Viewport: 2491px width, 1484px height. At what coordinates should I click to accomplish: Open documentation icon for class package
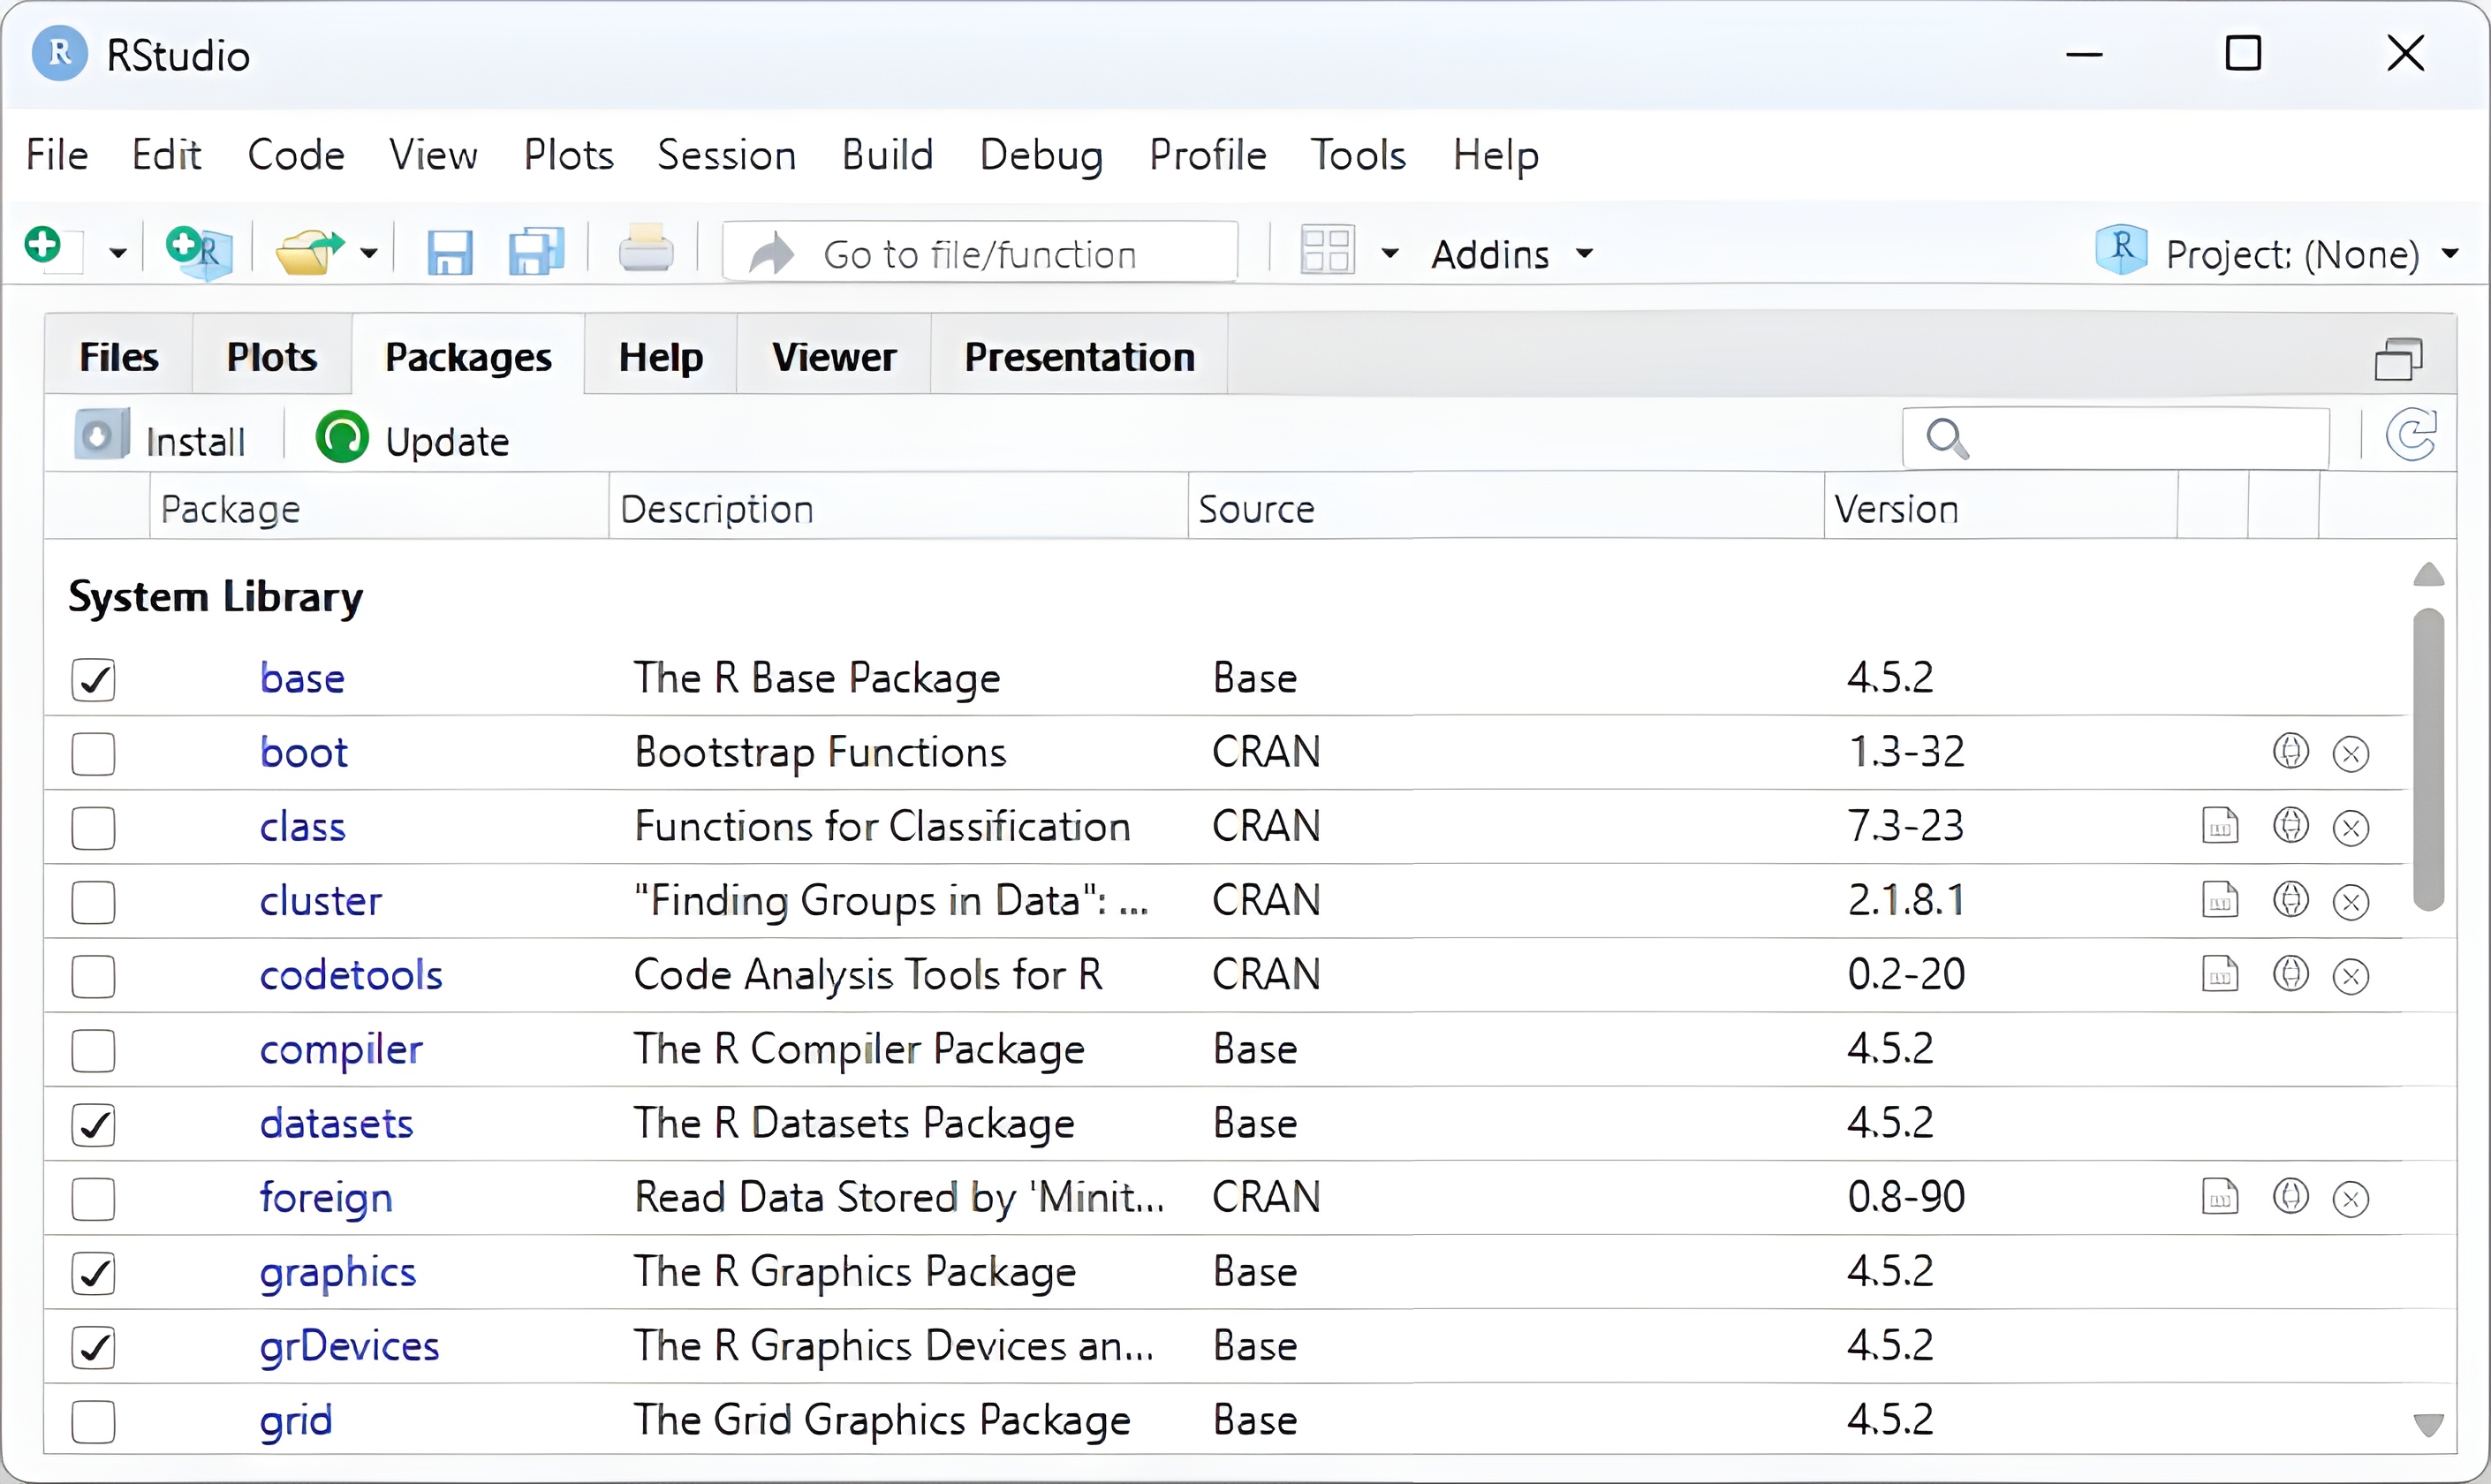pos(2219,826)
